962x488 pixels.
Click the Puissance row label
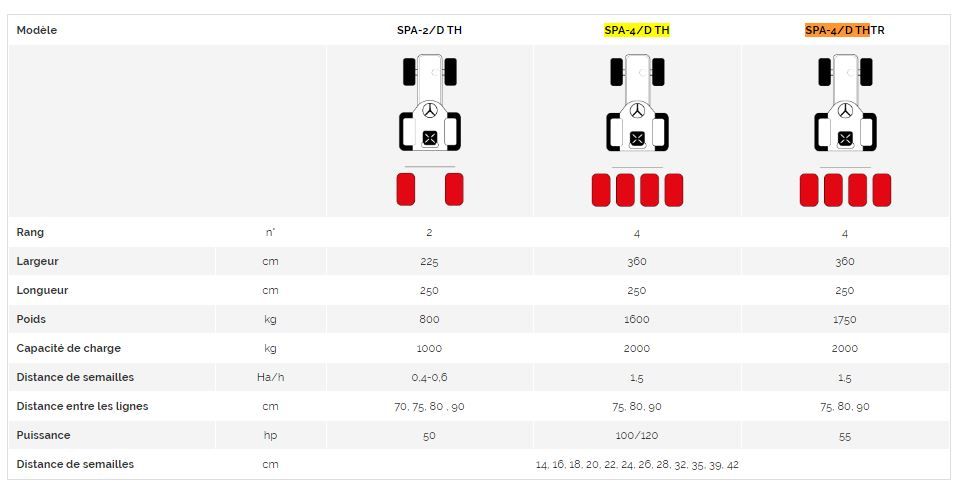coord(45,435)
